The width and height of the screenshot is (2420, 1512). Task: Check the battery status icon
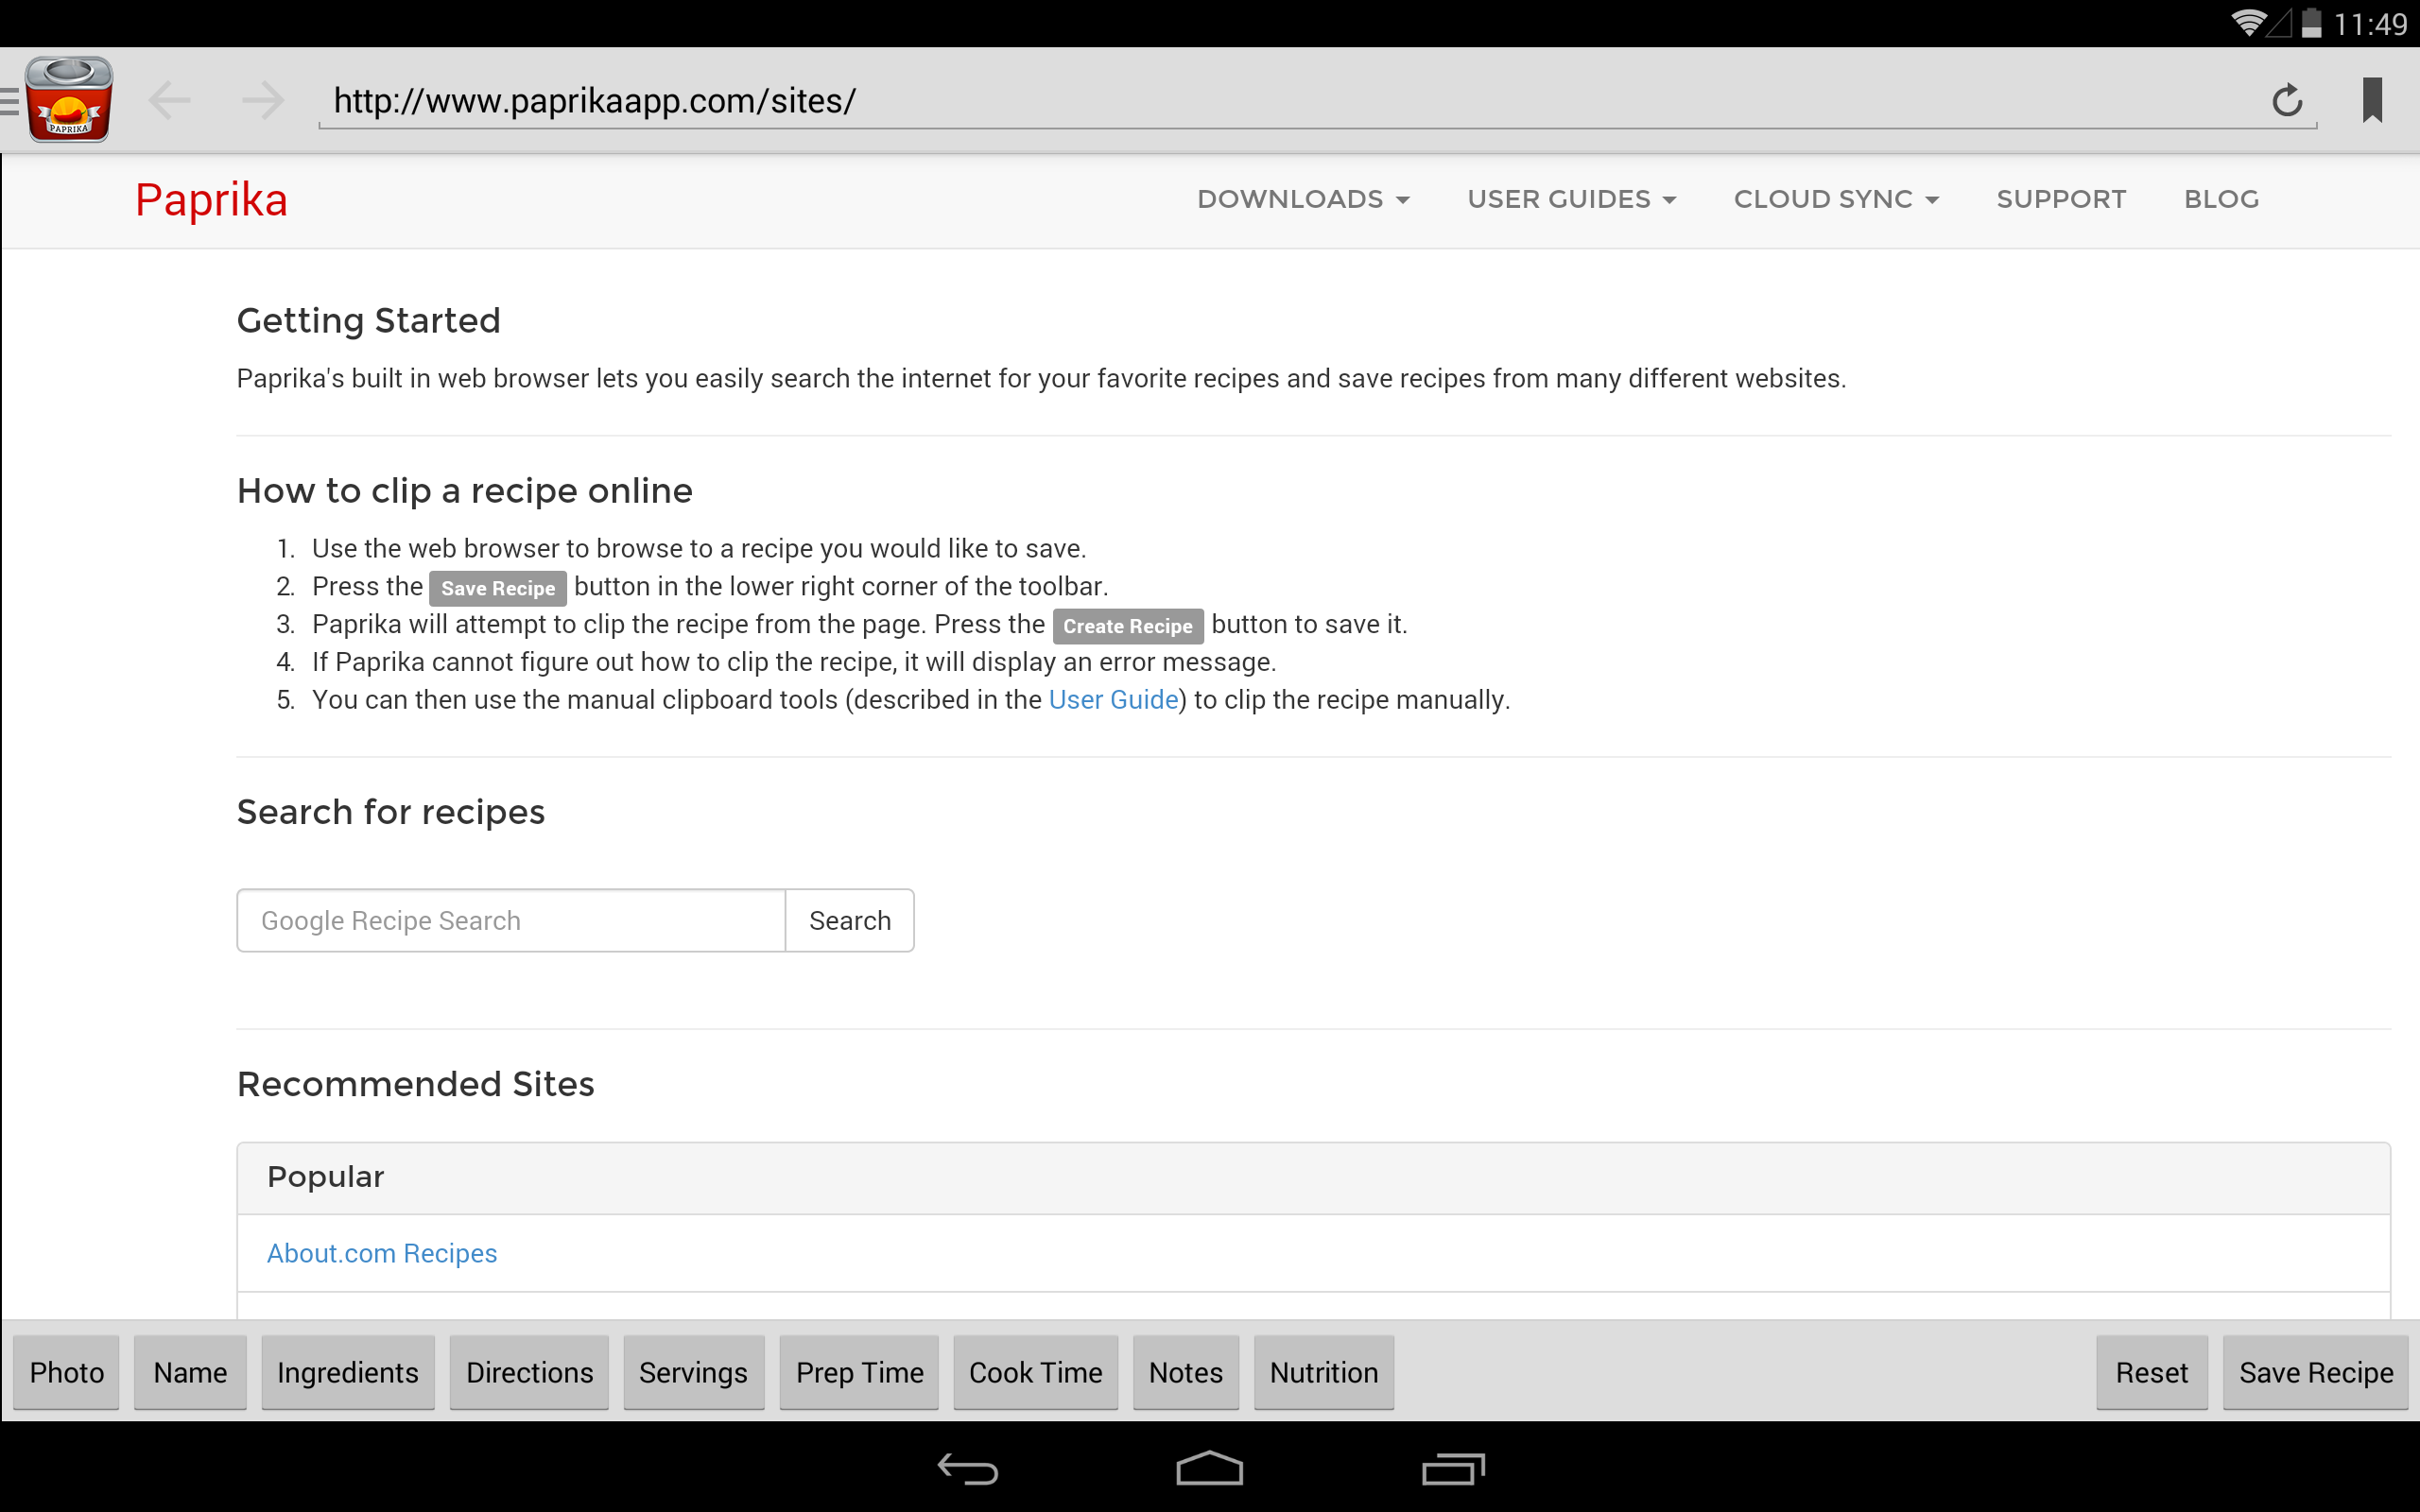(2311, 23)
